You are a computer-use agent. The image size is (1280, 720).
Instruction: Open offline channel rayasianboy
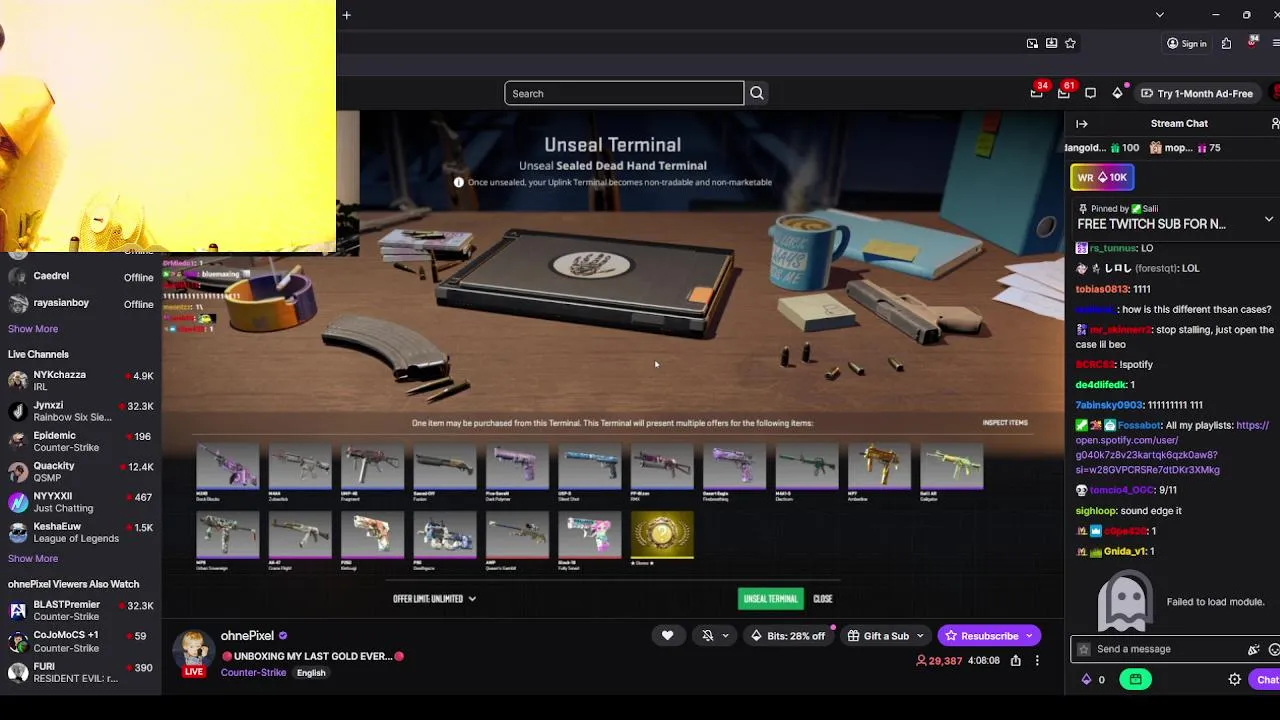[x=80, y=303]
